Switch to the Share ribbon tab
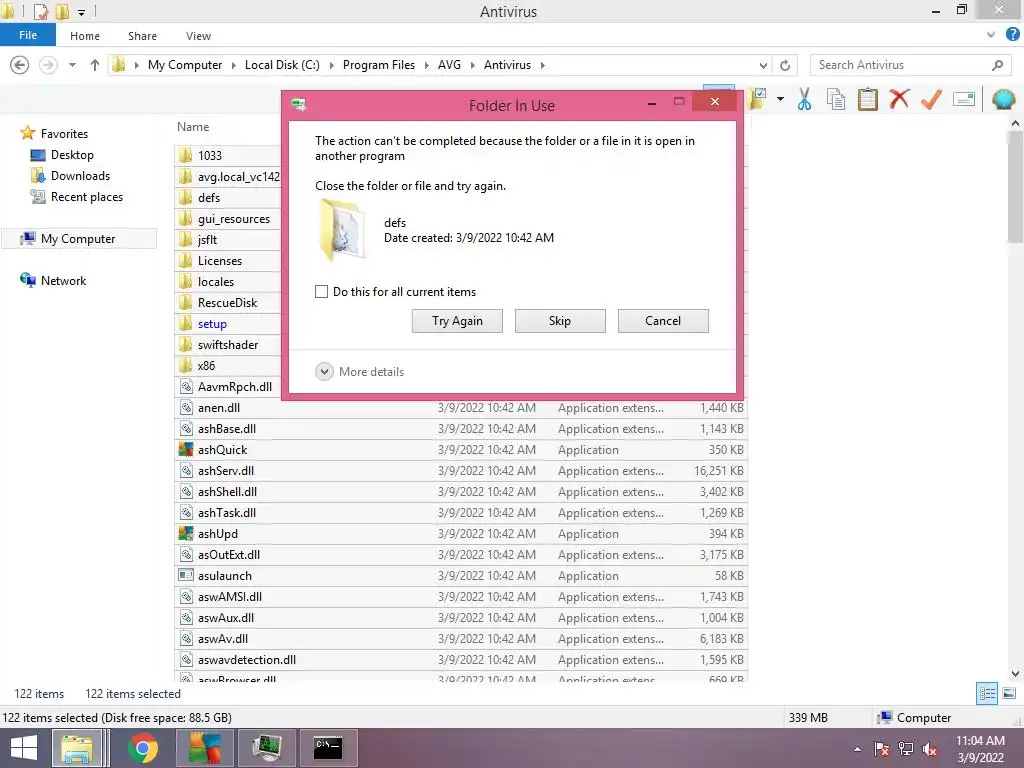Image resolution: width=1024 pixels, height=768 pixels. pos(142,36)
